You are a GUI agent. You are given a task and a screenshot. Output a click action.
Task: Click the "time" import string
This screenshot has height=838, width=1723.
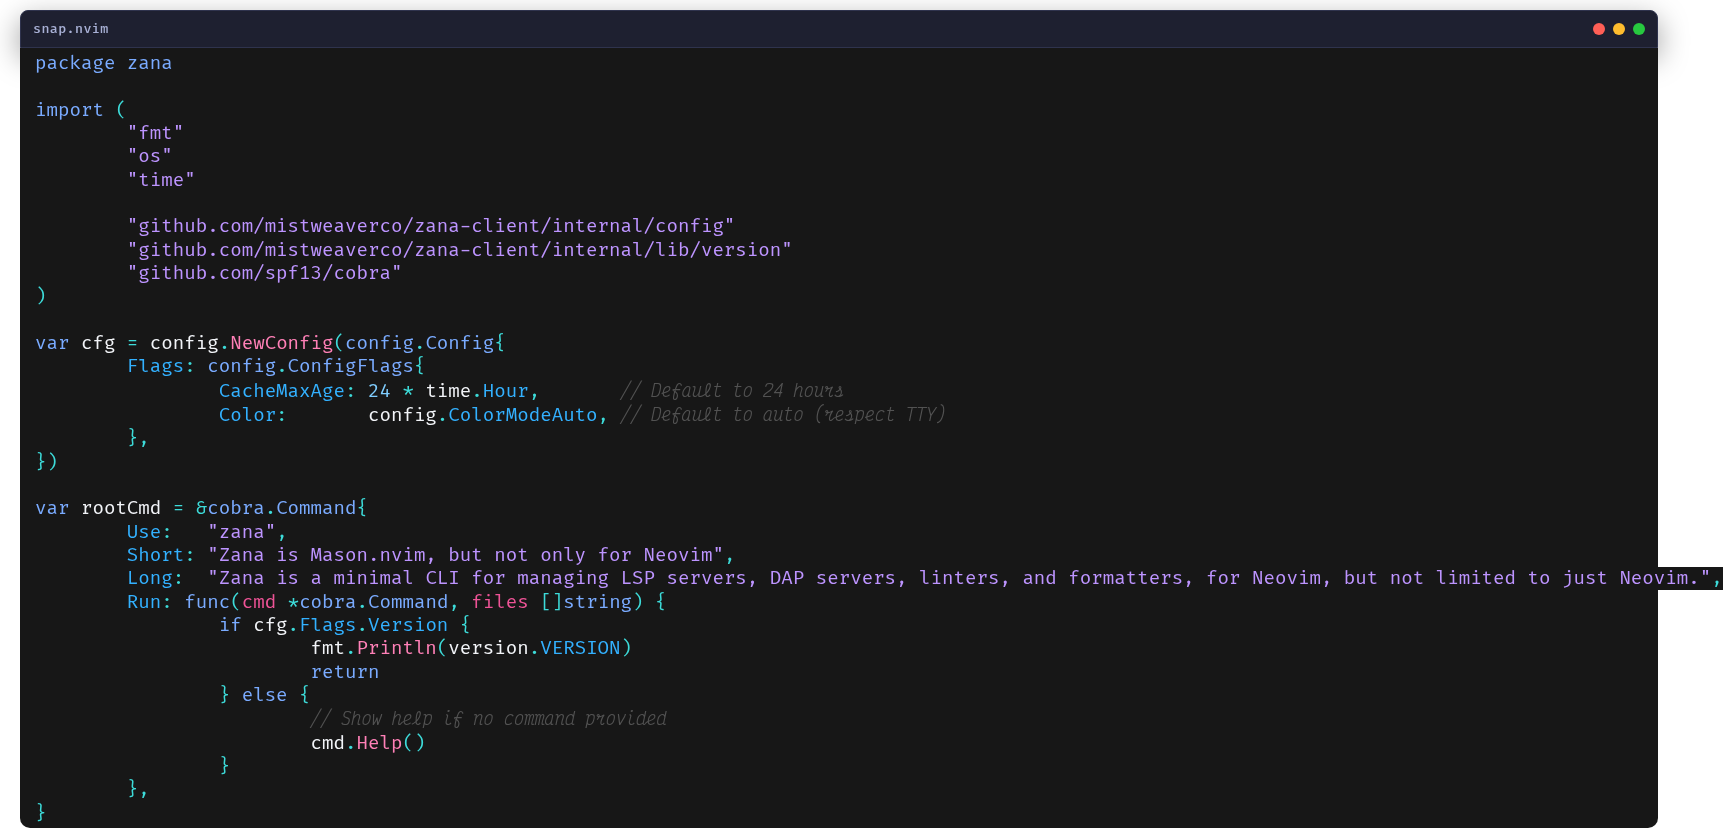161,180
